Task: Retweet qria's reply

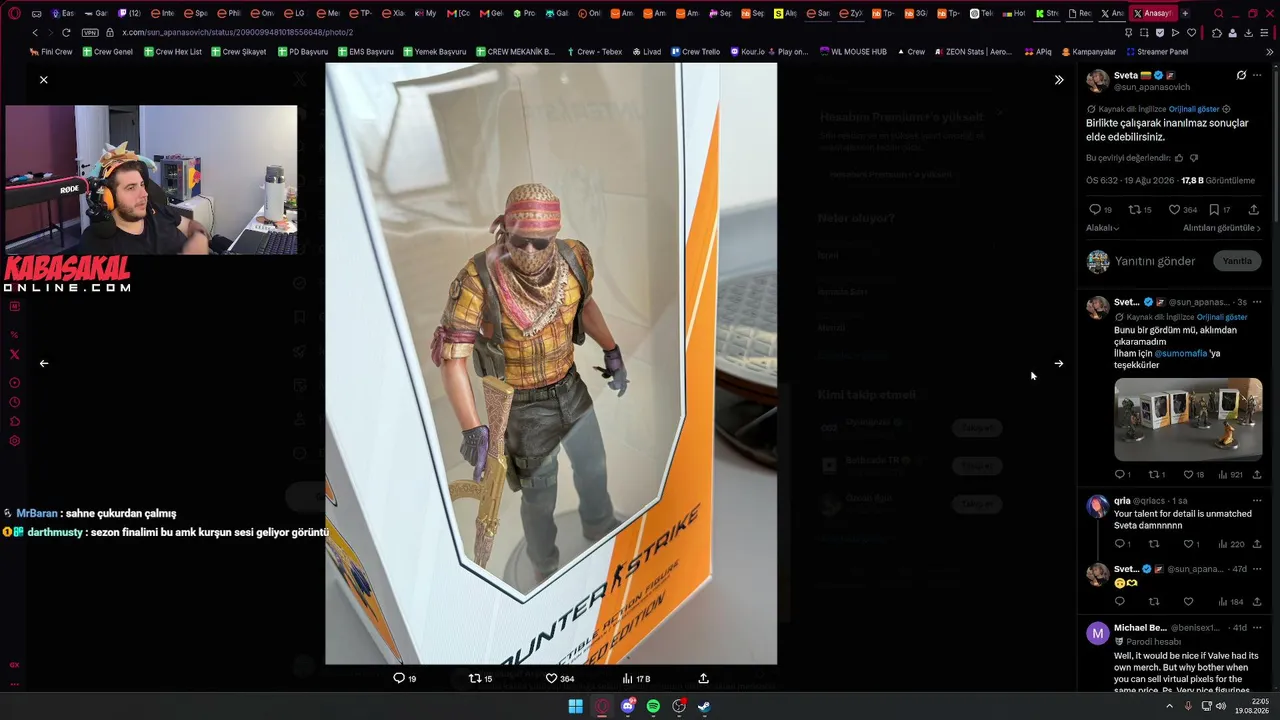Action: 1154,544
